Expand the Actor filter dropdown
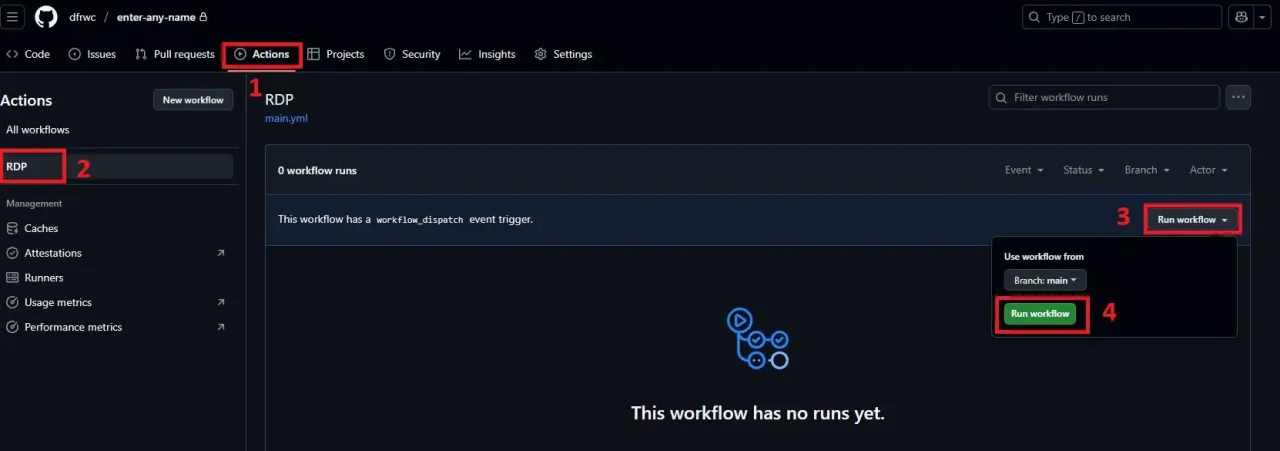1280x451 pixels. click(x=1208, y=170)
